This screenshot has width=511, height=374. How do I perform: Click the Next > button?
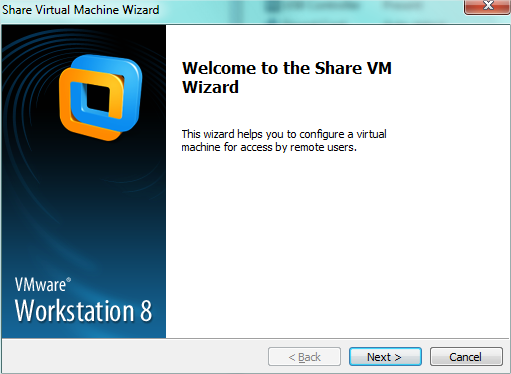pos(385,357)
